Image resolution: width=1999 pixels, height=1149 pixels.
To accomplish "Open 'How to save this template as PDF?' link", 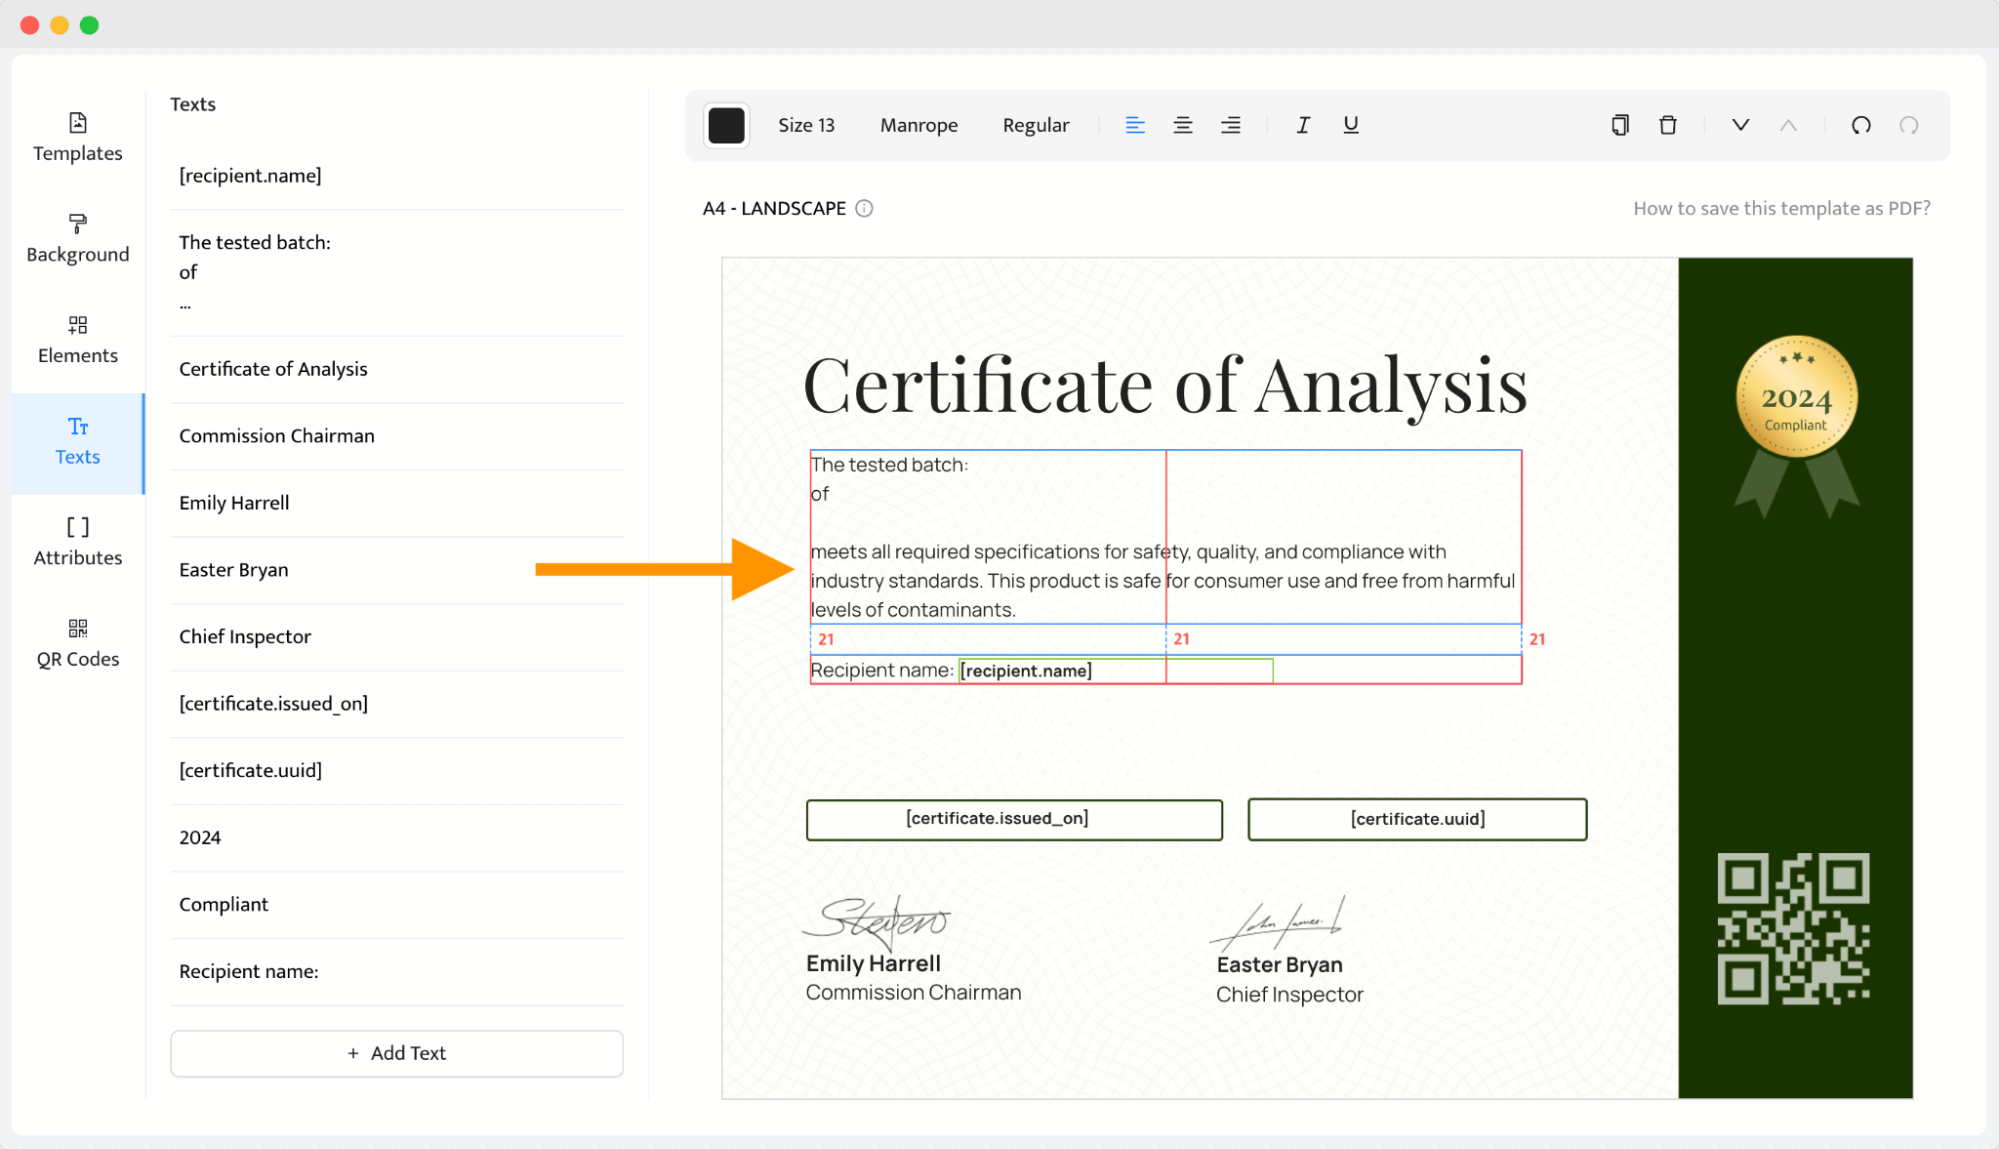I will 1782,208.
